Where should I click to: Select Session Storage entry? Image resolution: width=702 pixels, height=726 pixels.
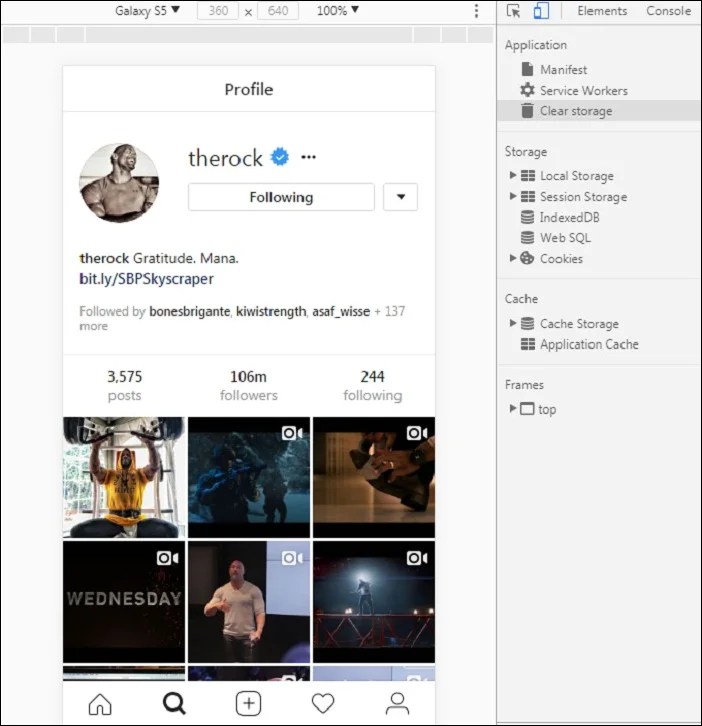click(583, 197)
